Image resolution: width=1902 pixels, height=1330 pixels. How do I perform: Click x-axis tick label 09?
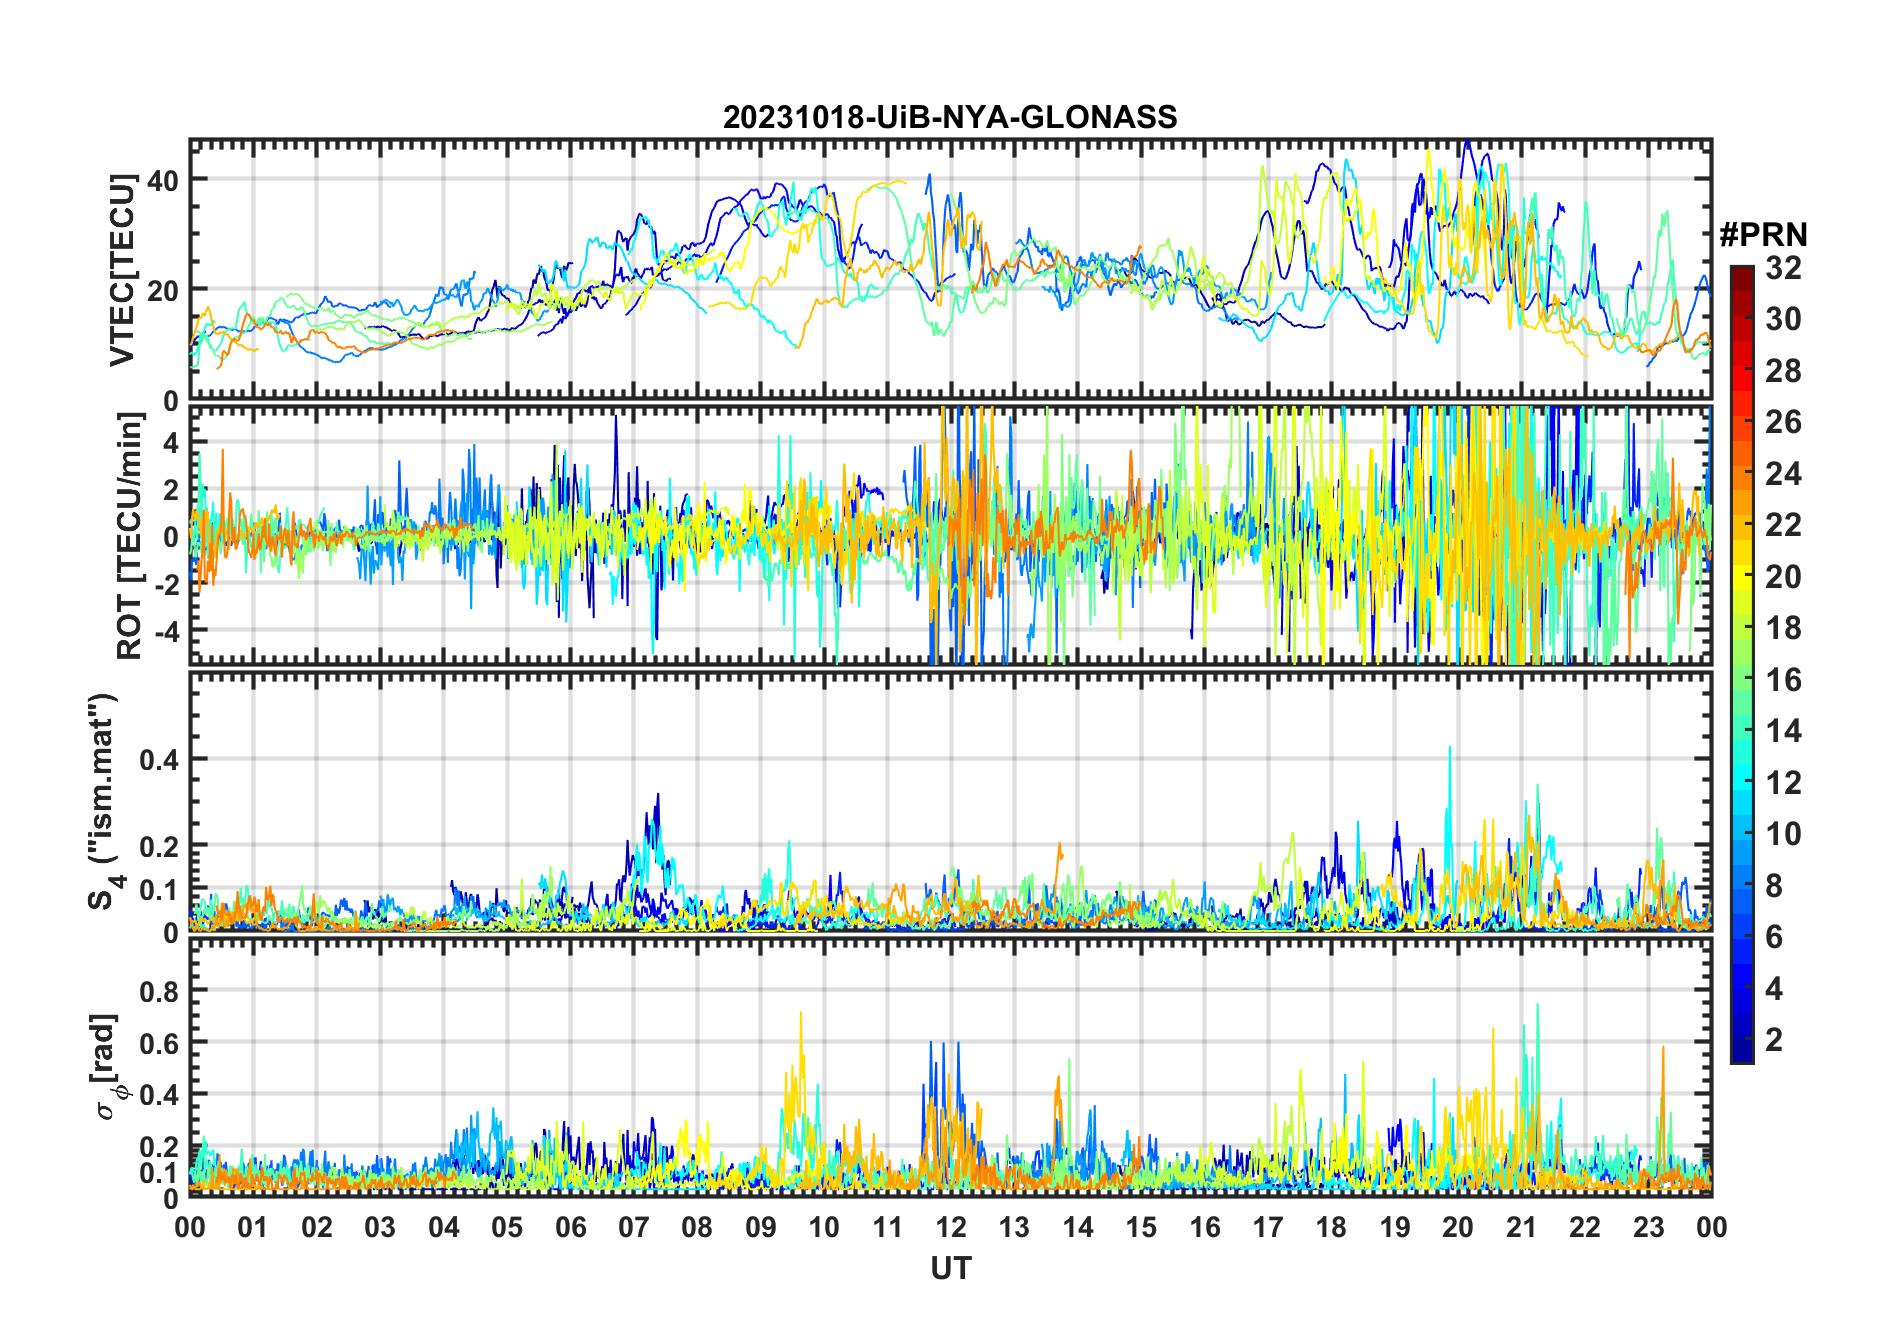click(x=761, y=1228)
